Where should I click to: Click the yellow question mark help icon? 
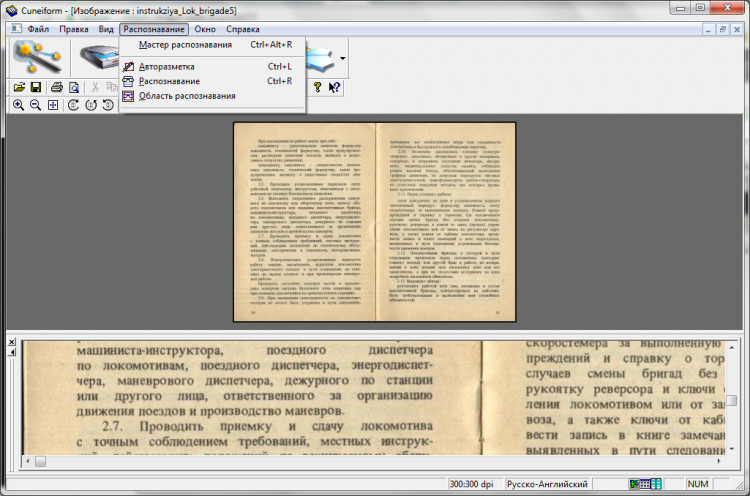point(317,87)
